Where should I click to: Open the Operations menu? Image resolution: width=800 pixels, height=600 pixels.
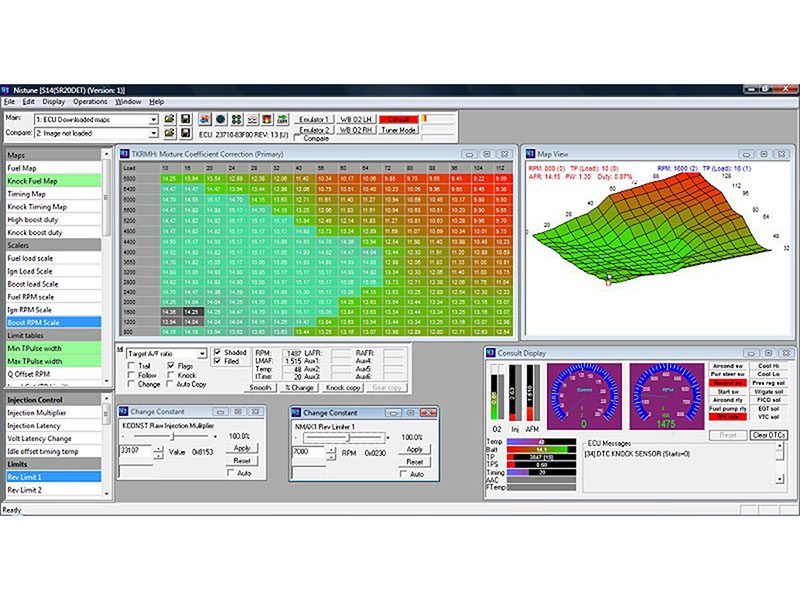pos(90,101)
